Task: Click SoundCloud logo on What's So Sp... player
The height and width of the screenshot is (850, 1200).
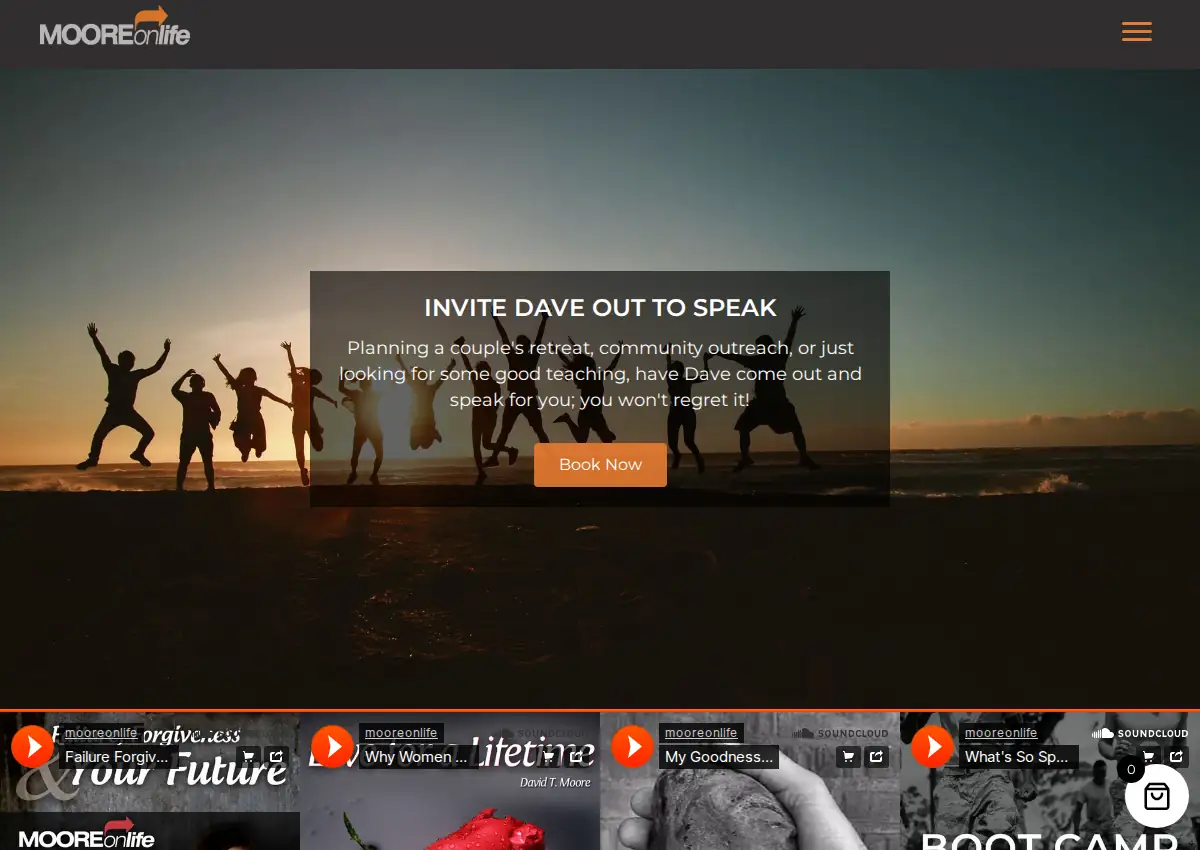Action: point(1140,733)
